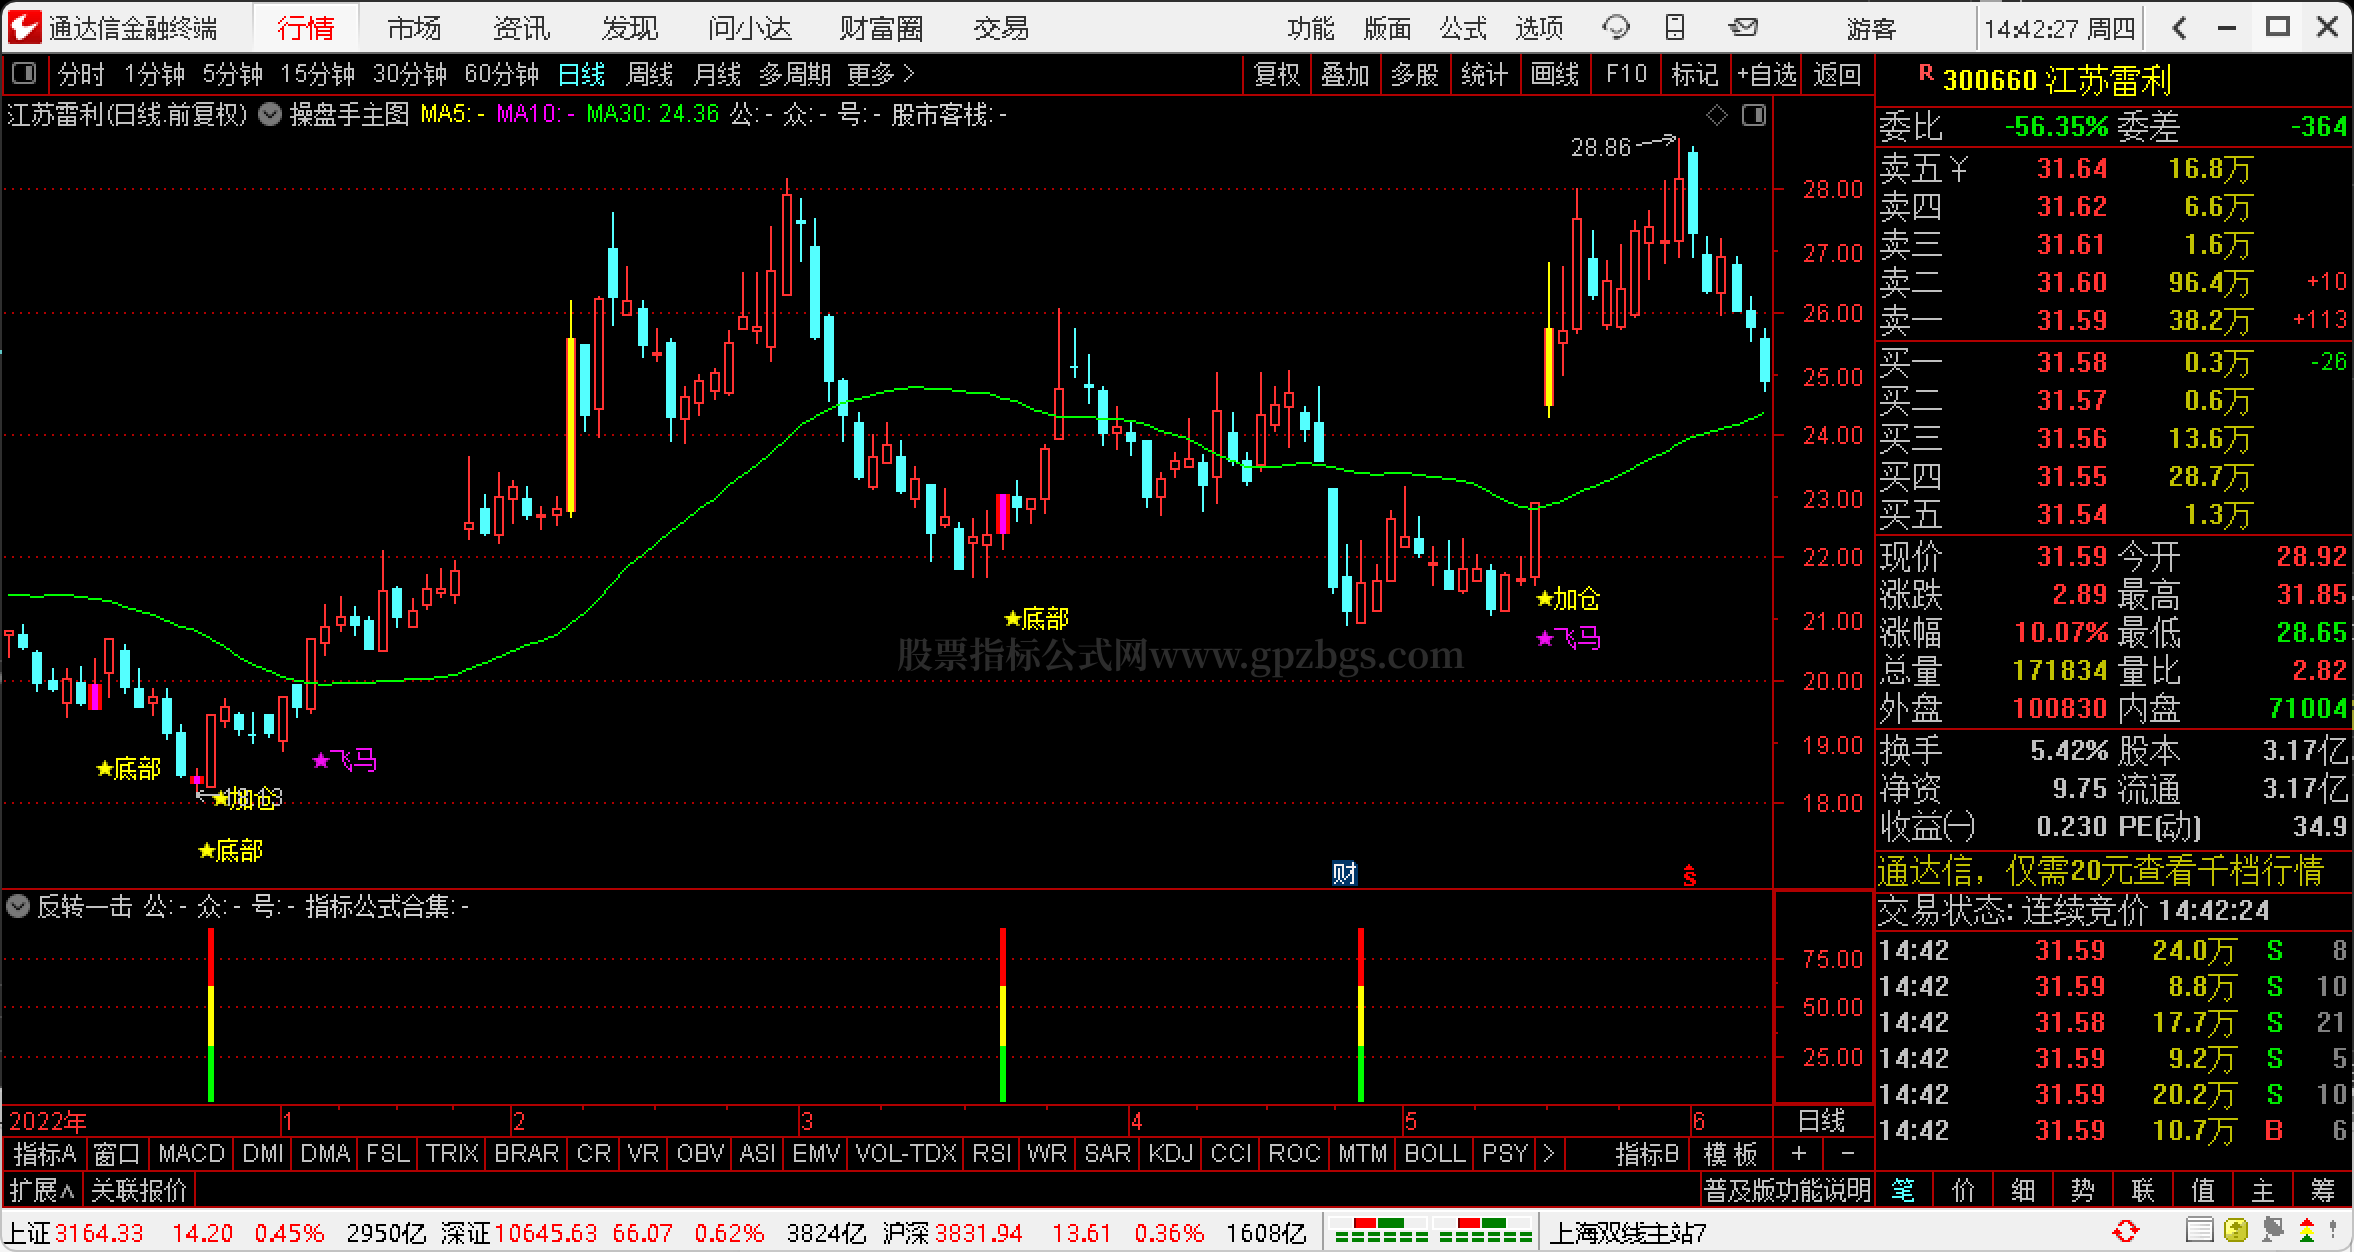Toggle the panel layout icon left of 分时
Image resolution: width=2354 pixels, height=1252 pixels.
22,74
